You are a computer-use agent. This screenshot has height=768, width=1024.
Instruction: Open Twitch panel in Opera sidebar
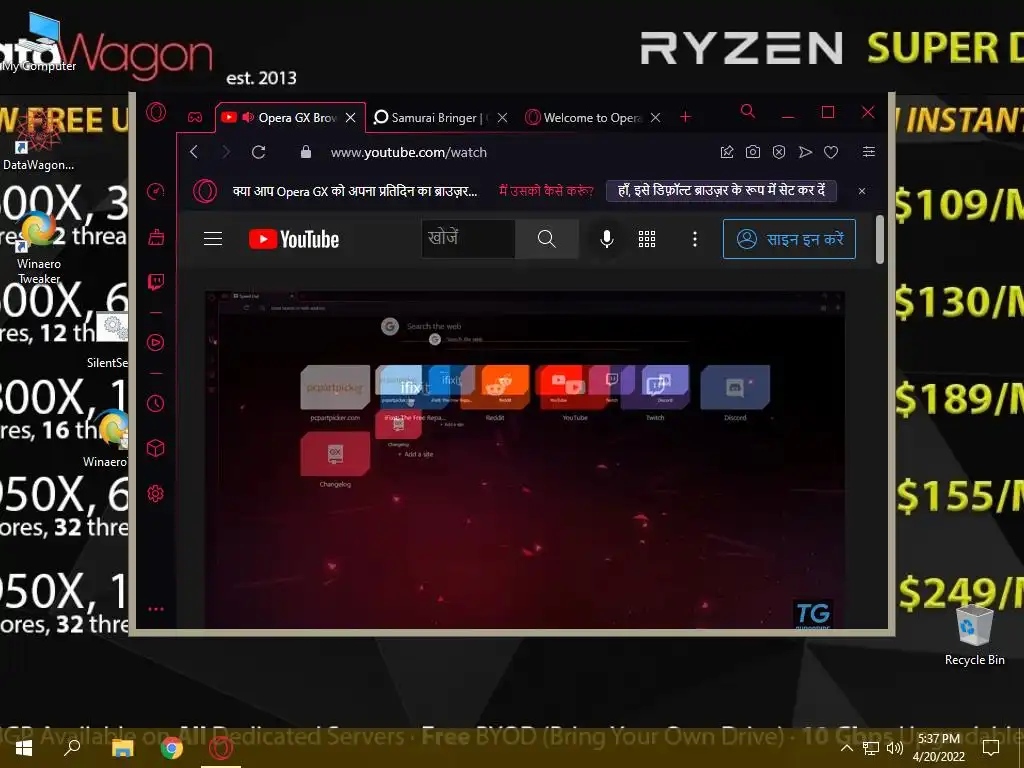[x=155, y=281]
